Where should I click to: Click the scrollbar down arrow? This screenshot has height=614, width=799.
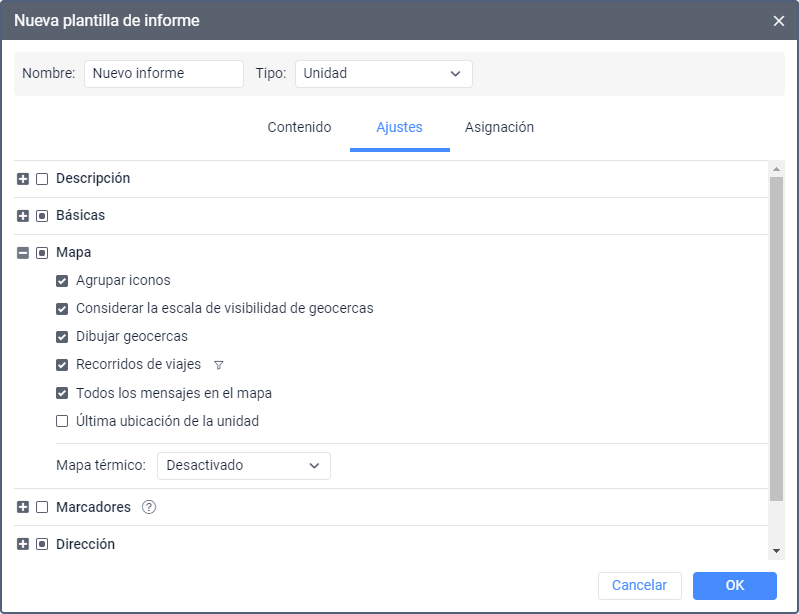776,551
